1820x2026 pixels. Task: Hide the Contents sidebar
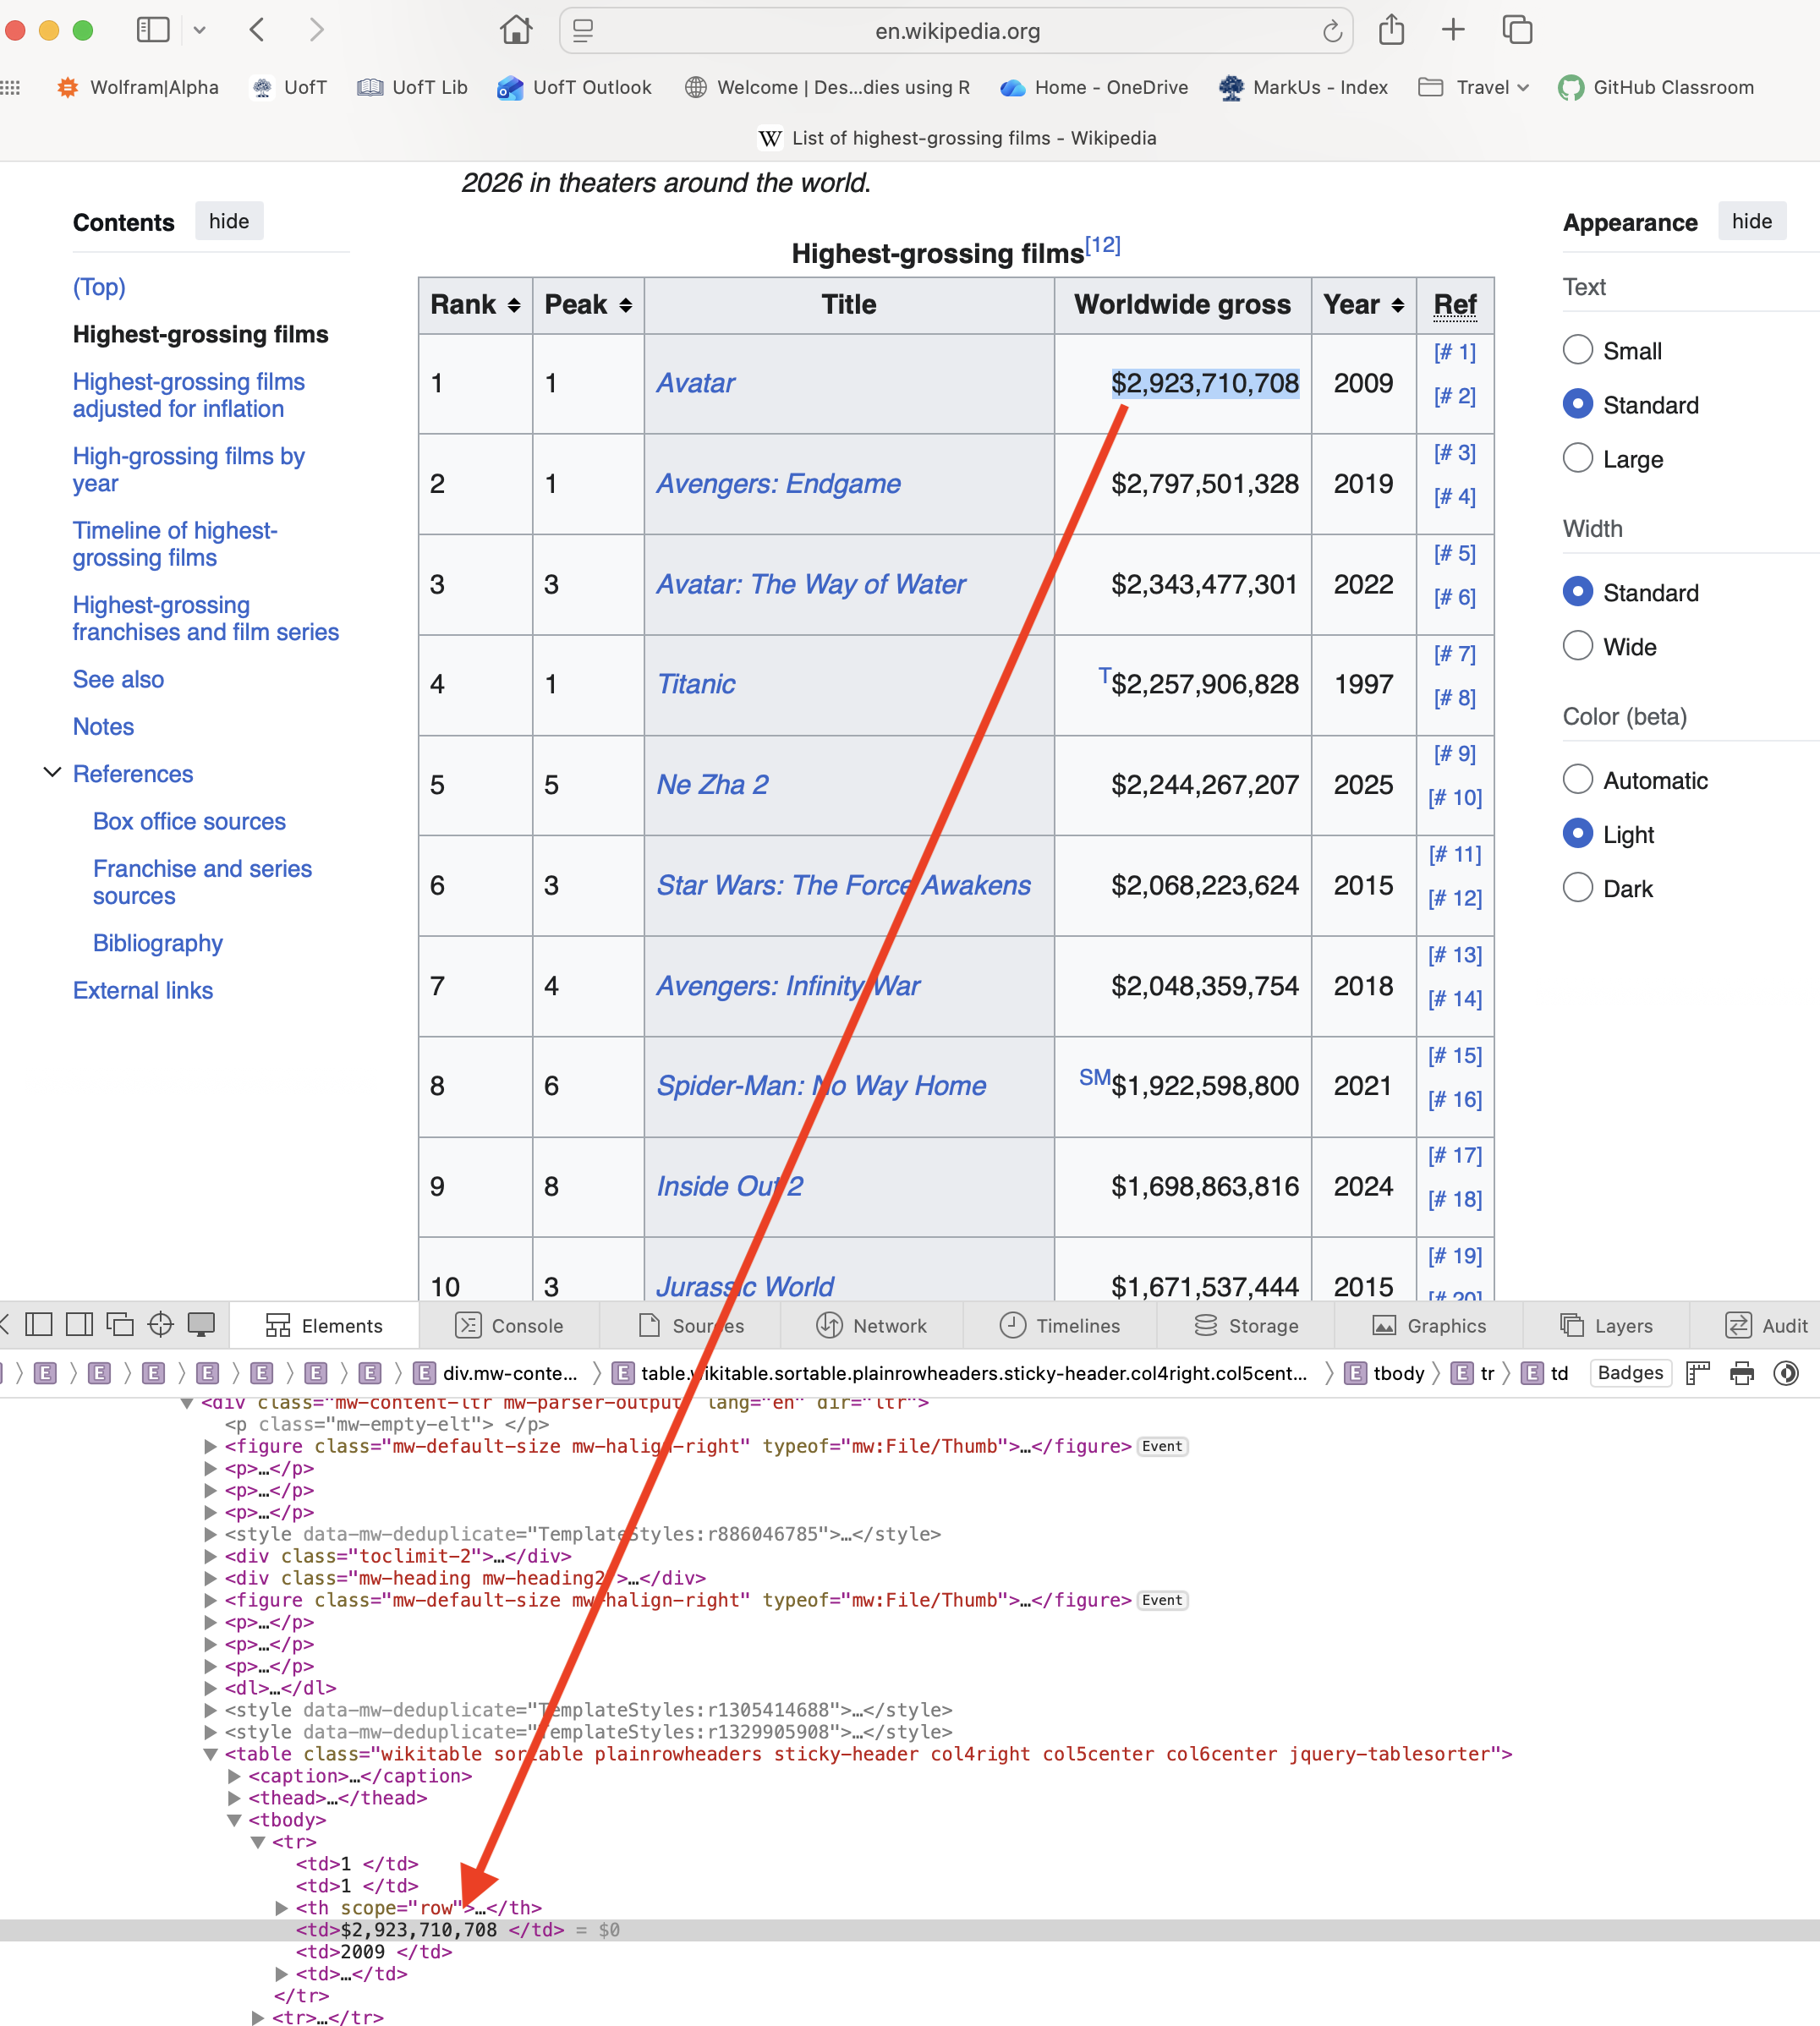click(x=228, y=221)
